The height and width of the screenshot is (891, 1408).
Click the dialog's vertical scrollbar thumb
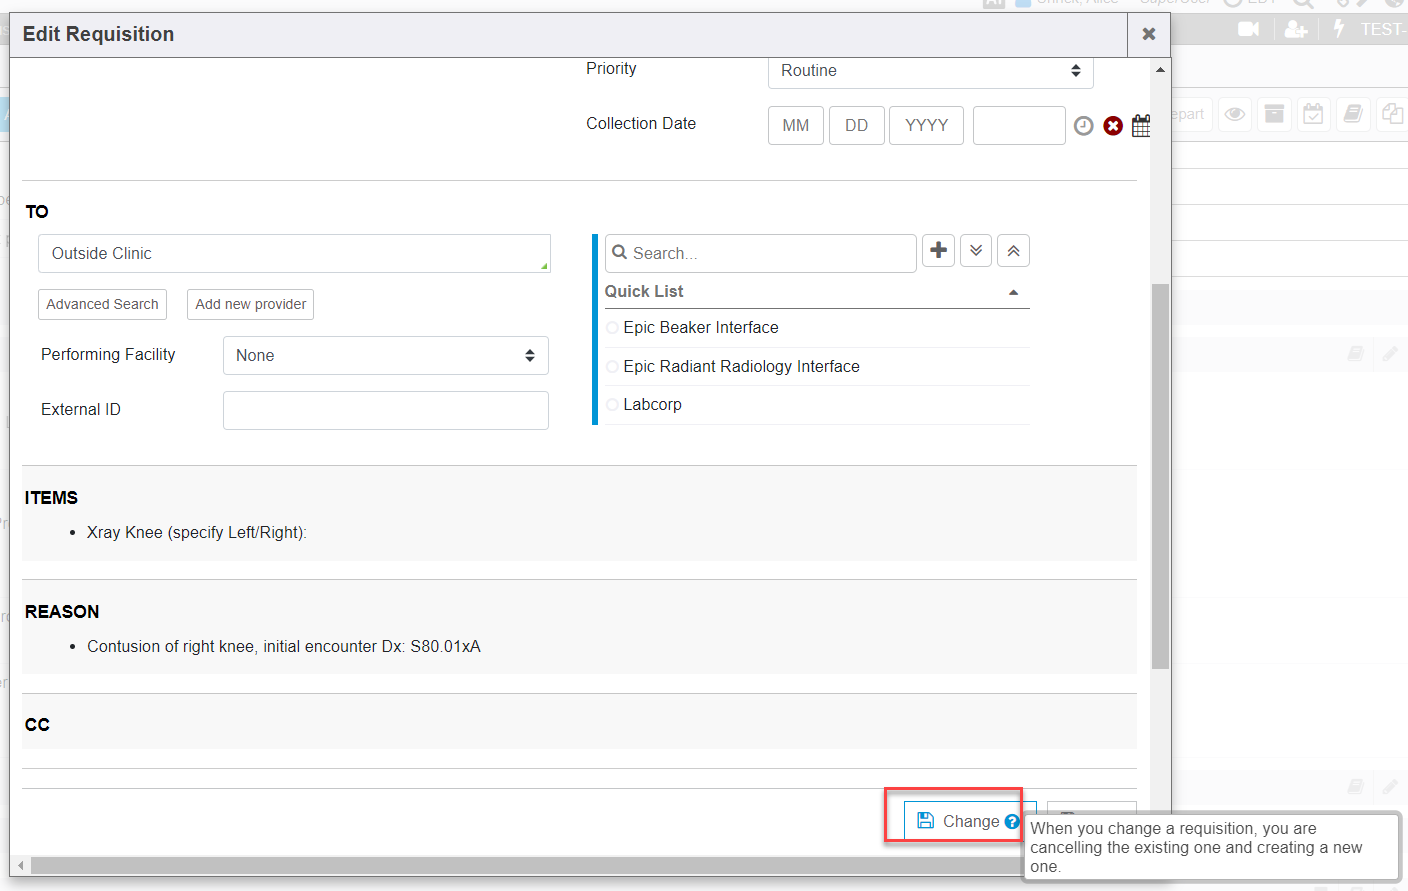pyautogui.click(x=1160, y=475)
